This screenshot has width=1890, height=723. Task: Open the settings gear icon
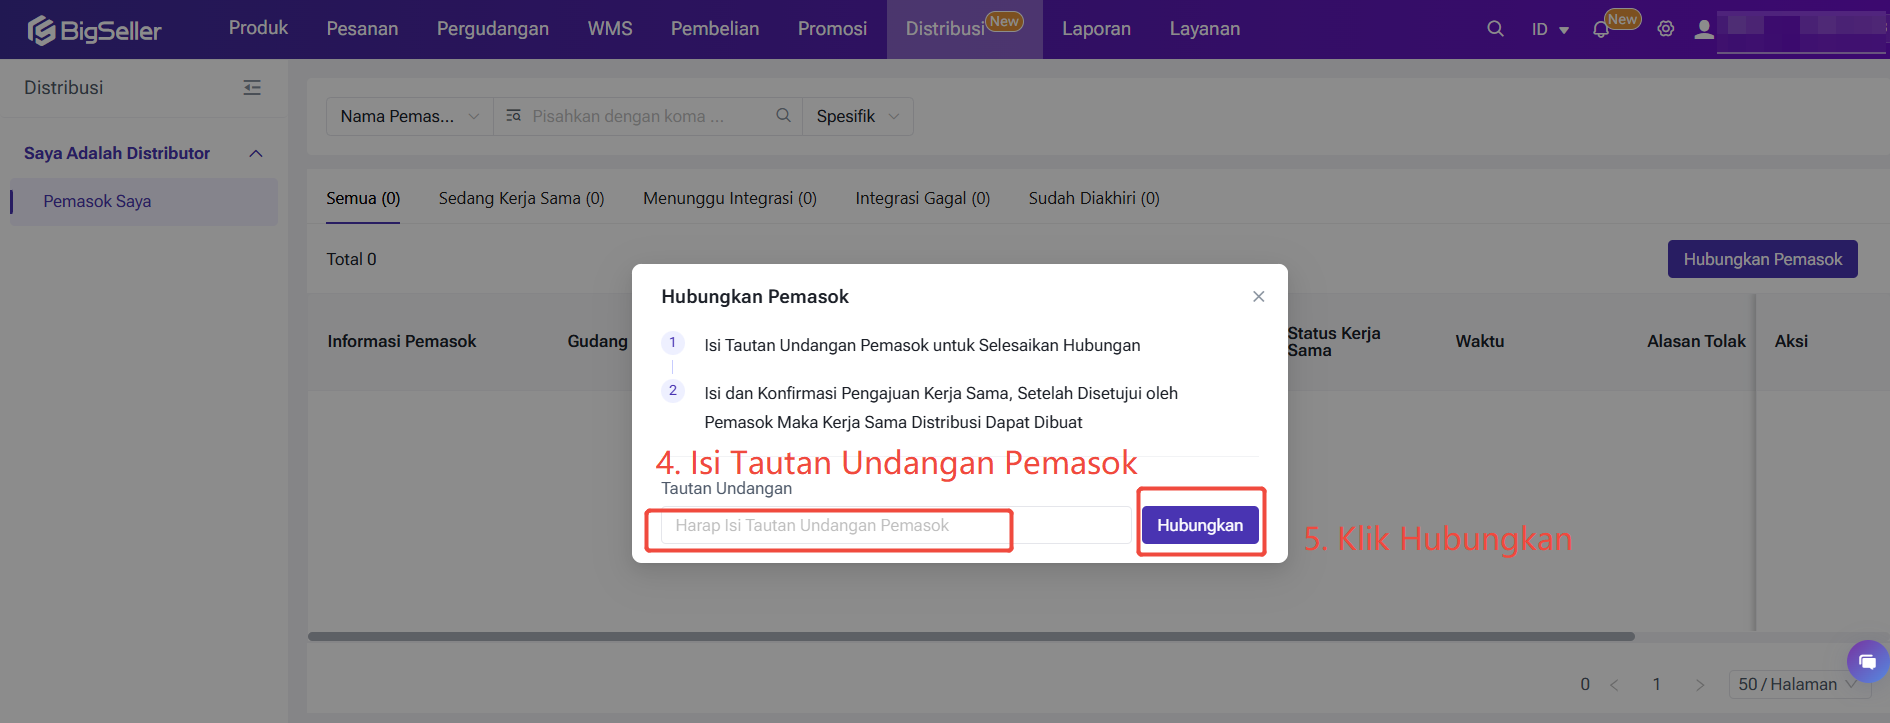coord(1665,29)
